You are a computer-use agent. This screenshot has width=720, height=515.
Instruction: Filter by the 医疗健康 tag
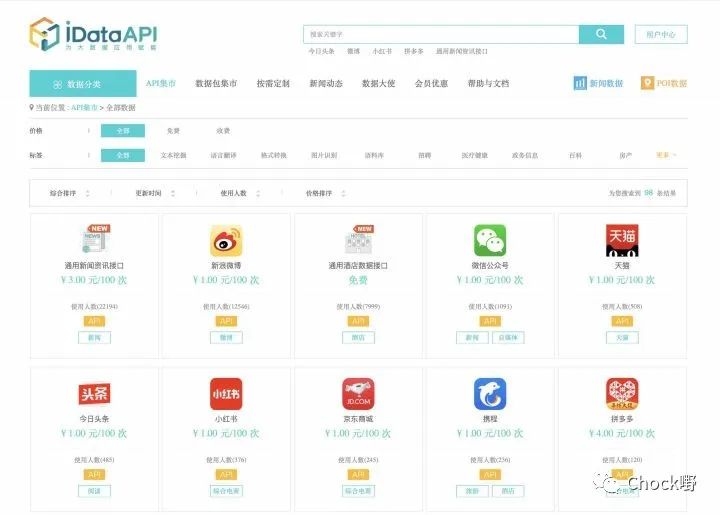[475, 156]
